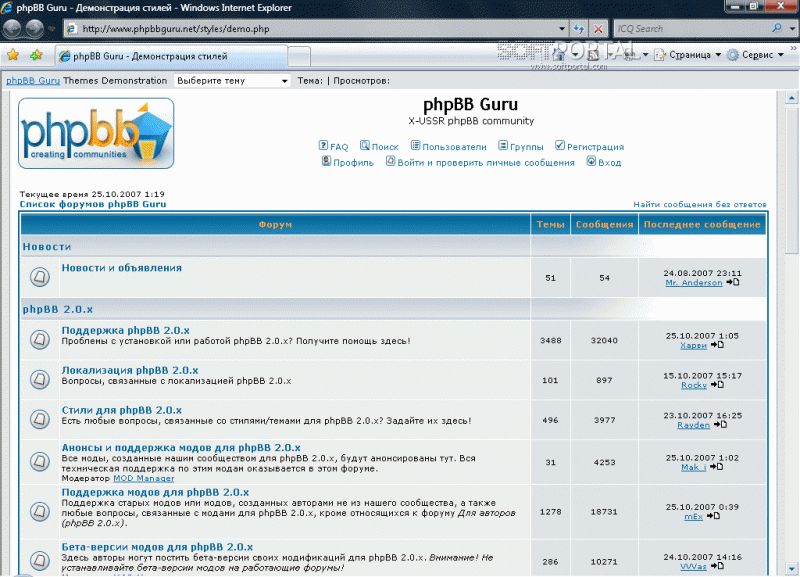Click the page scrollbar down arrow

point(791,568)
